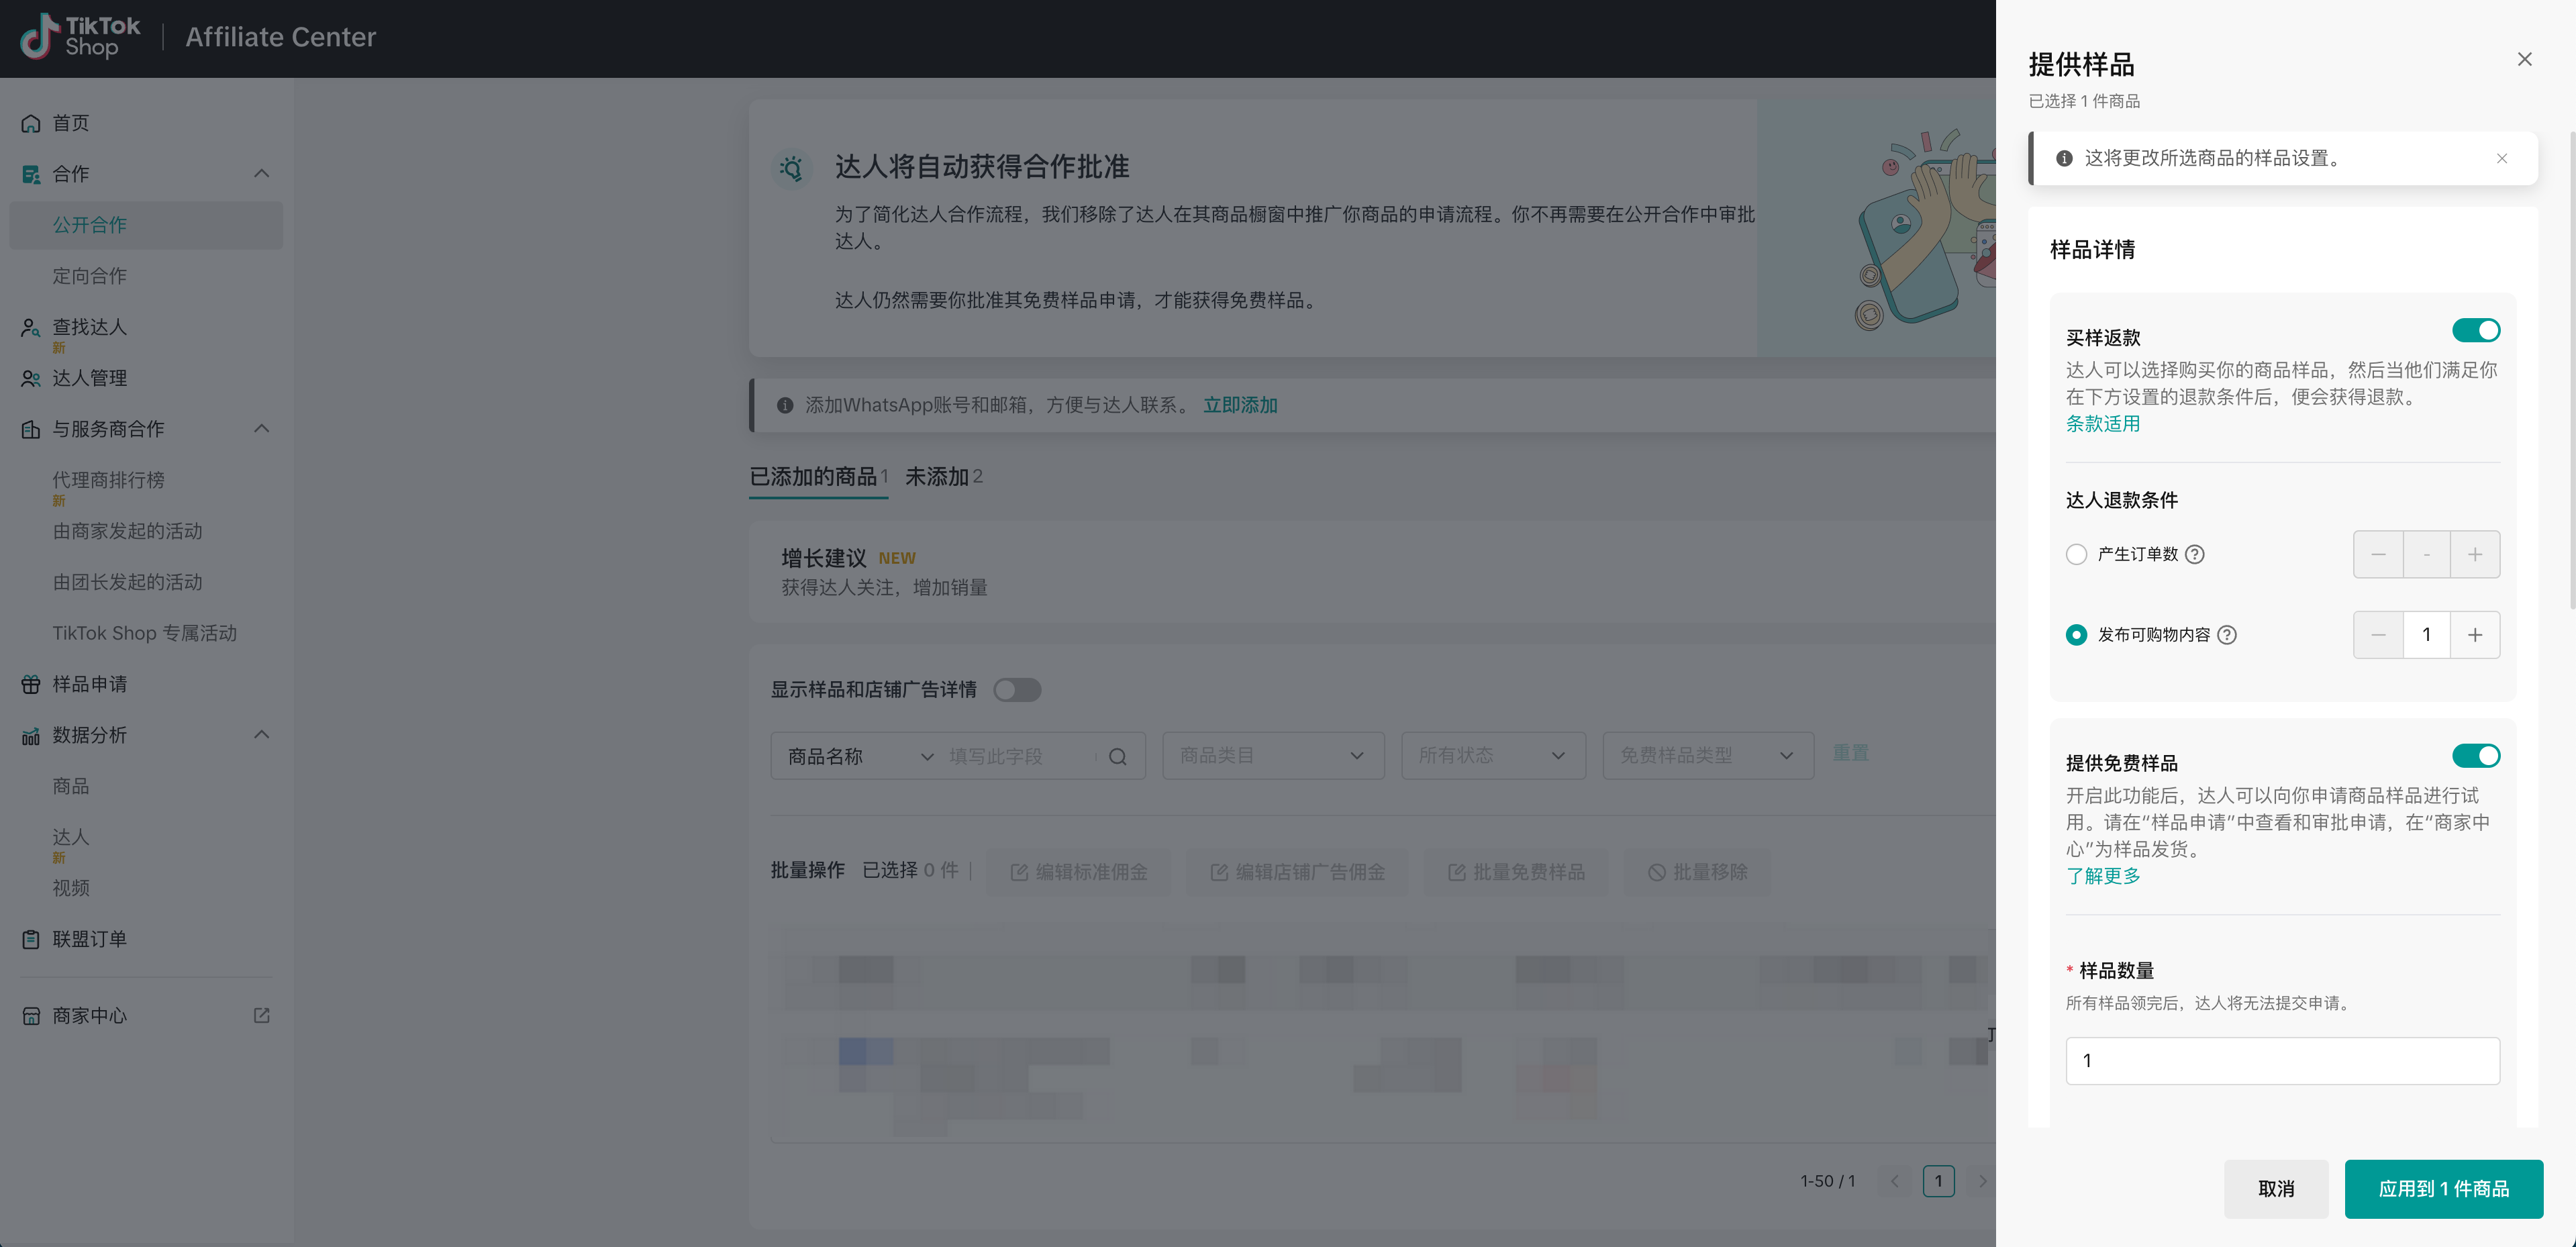Disable the 买样返款 toggle
Screen dimensions: 2576x1247
2475,330
